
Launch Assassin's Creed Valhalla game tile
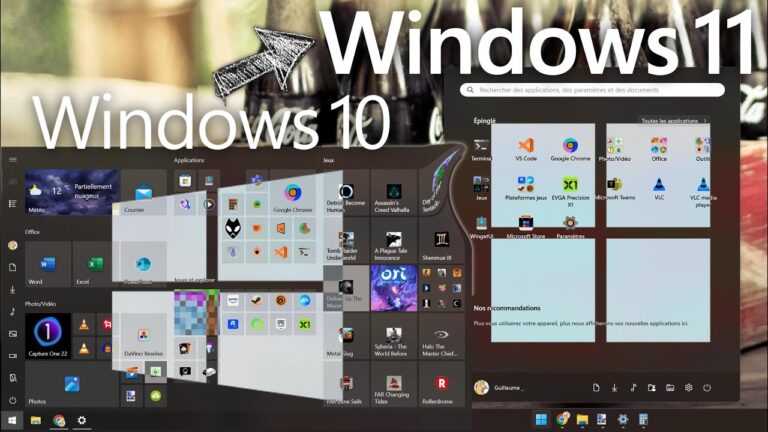[x=394, y=192]
